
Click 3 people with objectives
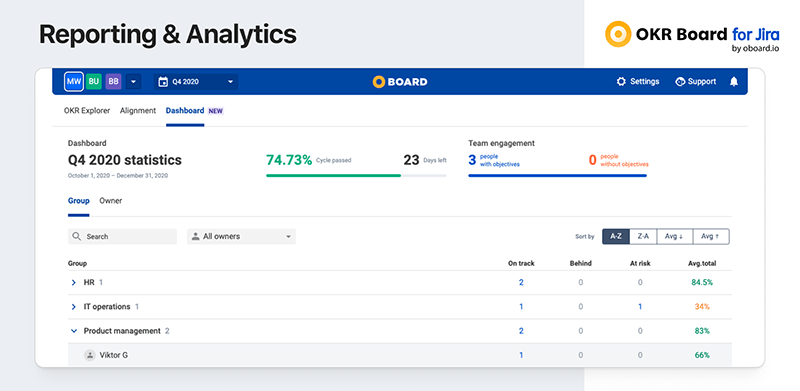pos(494,160)
